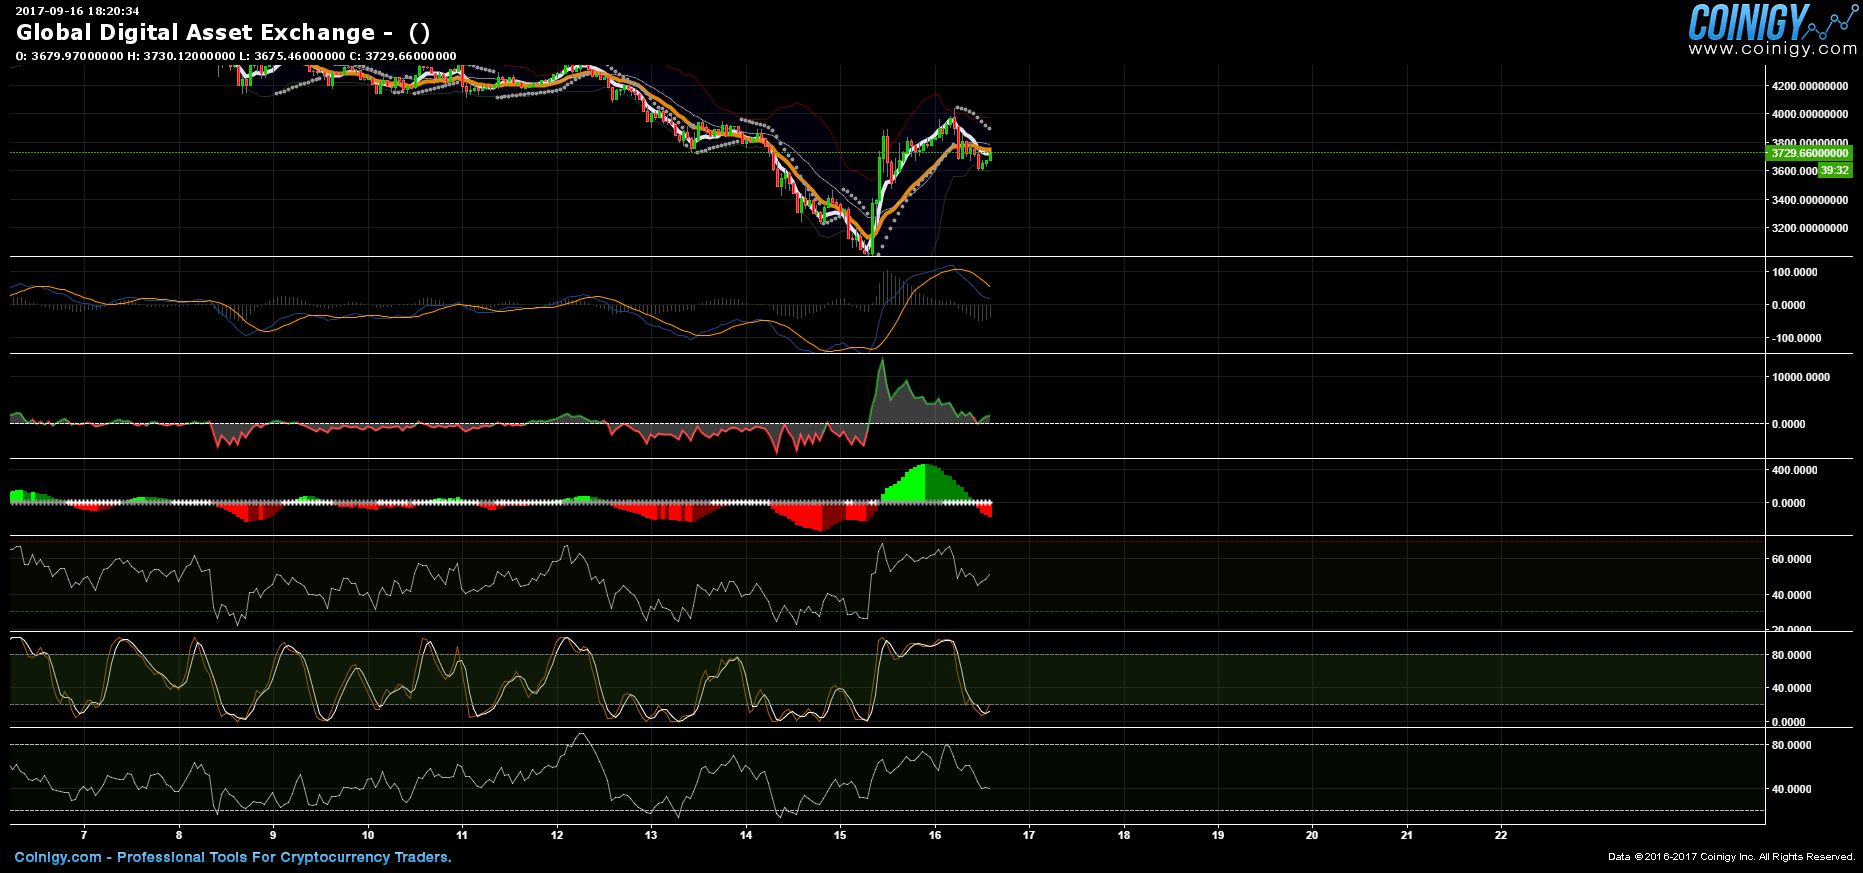Click the Data ©2016-2017 Coinigy Inc. copyright notice
1863x873 pixels.
click(1732, 857)
